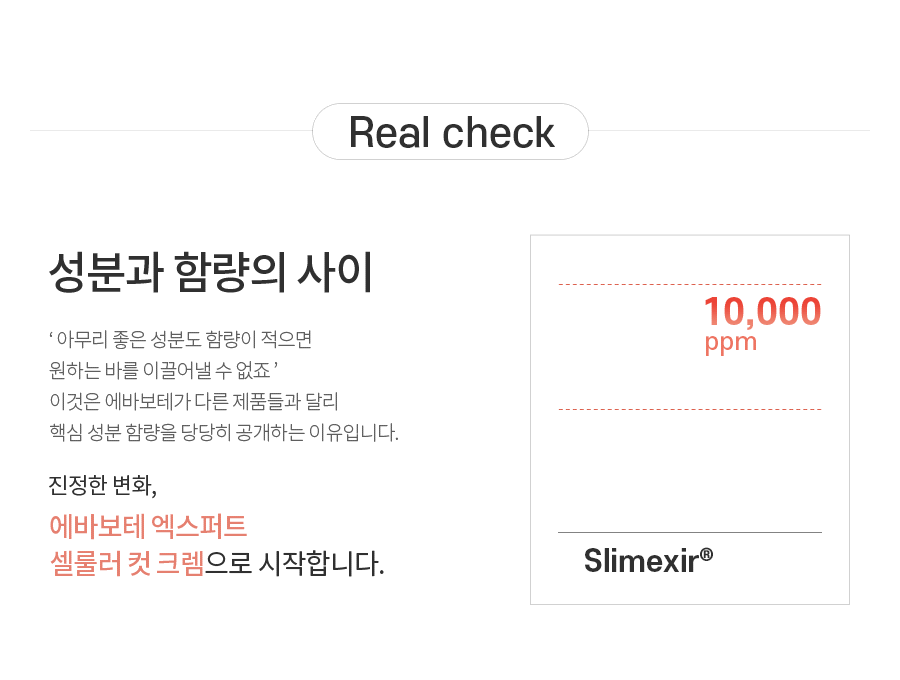
Task: Click the solid gray line above Slimexir
Action: pyautogui.click(x=690, y=533)
